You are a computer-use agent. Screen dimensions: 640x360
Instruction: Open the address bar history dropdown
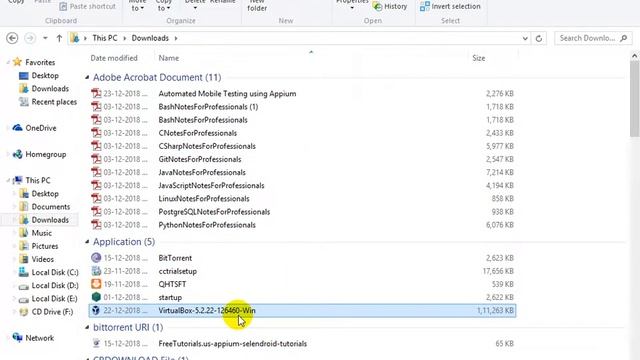point(525,38)
